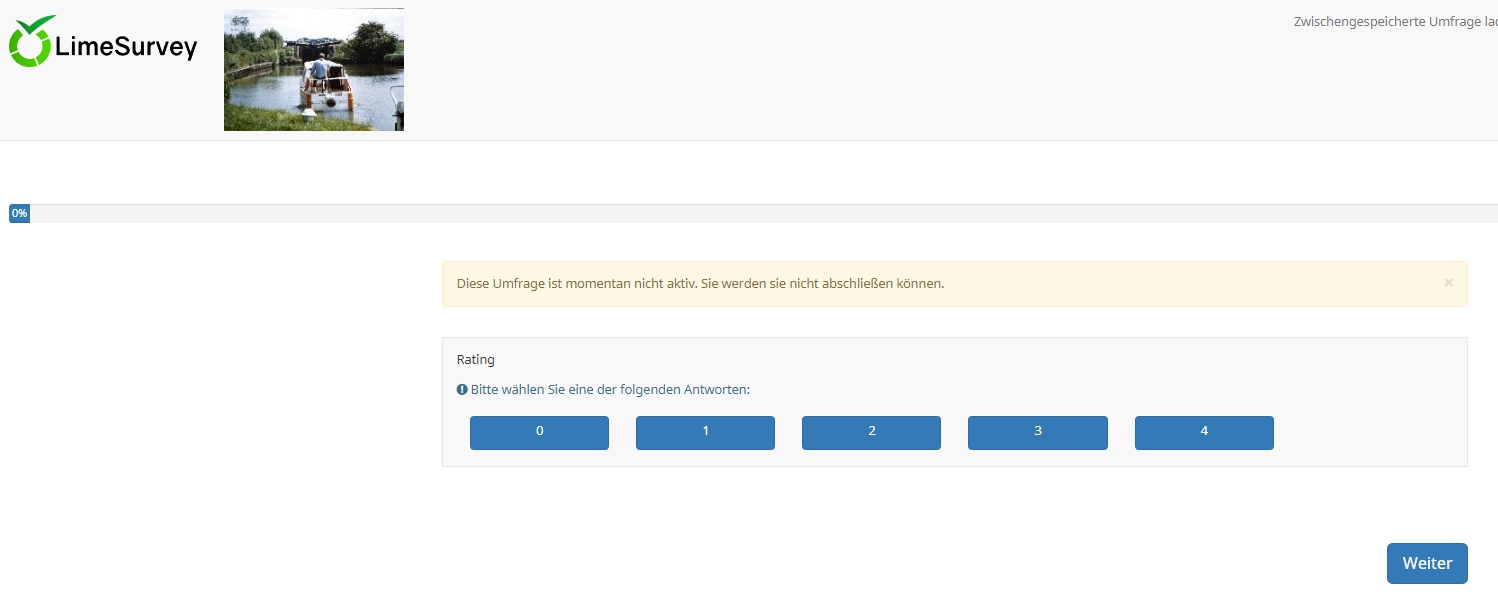The height and width of the screenshot is (600, 1498).
Task: Click the LimeSurvey wordmark text
Action: point(126,47)
